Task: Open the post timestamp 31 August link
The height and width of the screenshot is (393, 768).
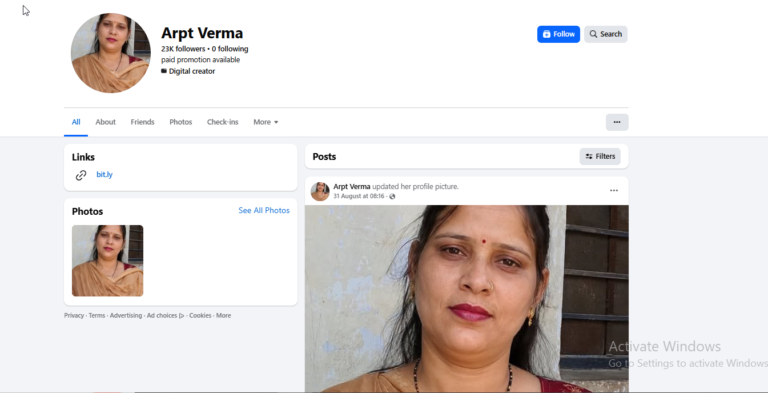Action: pyautogui.click(x=359, y=196)
